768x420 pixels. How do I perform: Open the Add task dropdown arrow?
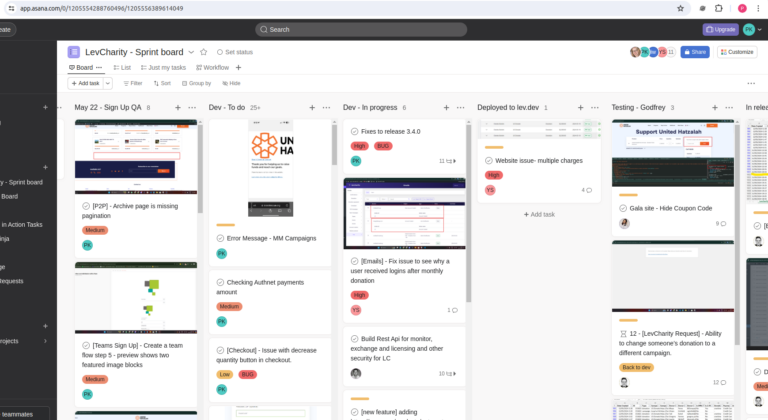click(x=108, y=83)
